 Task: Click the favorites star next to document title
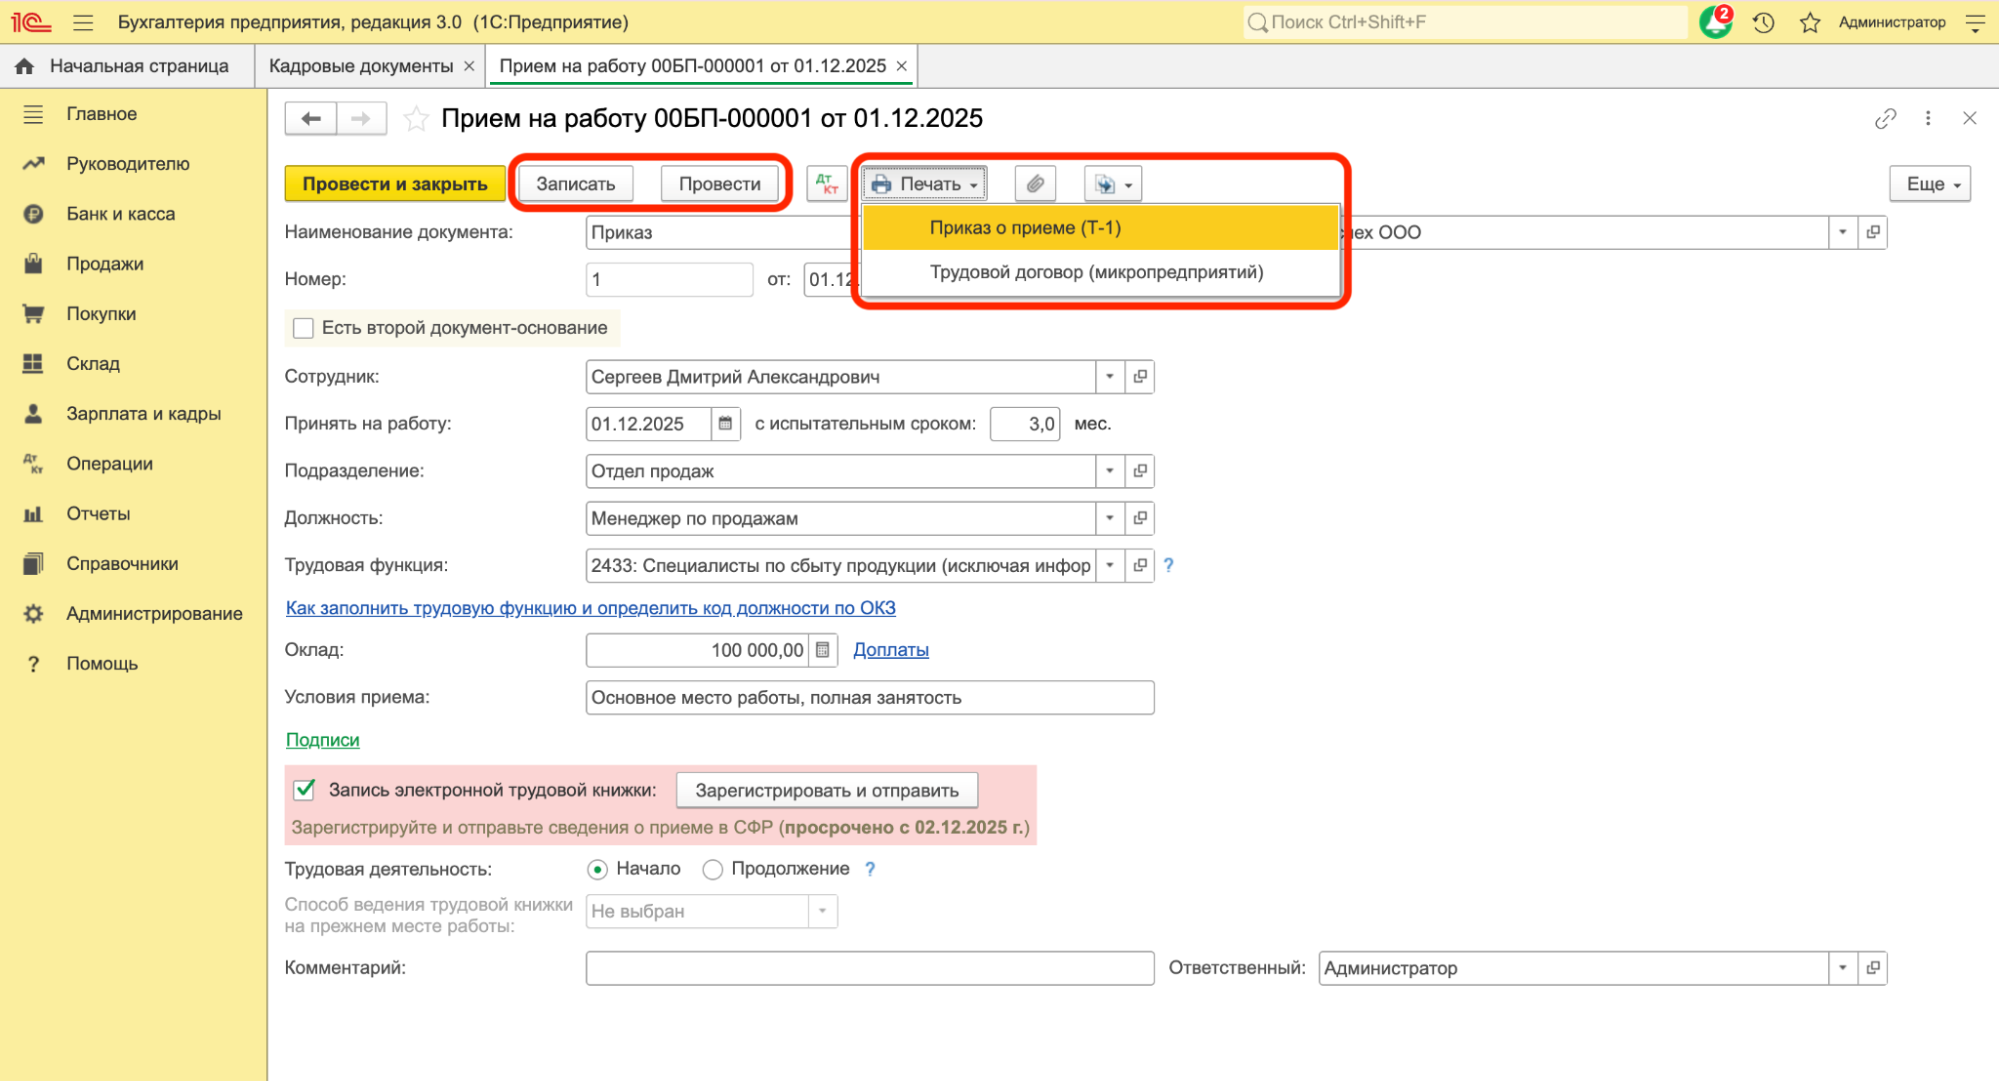tap(416, 119)
